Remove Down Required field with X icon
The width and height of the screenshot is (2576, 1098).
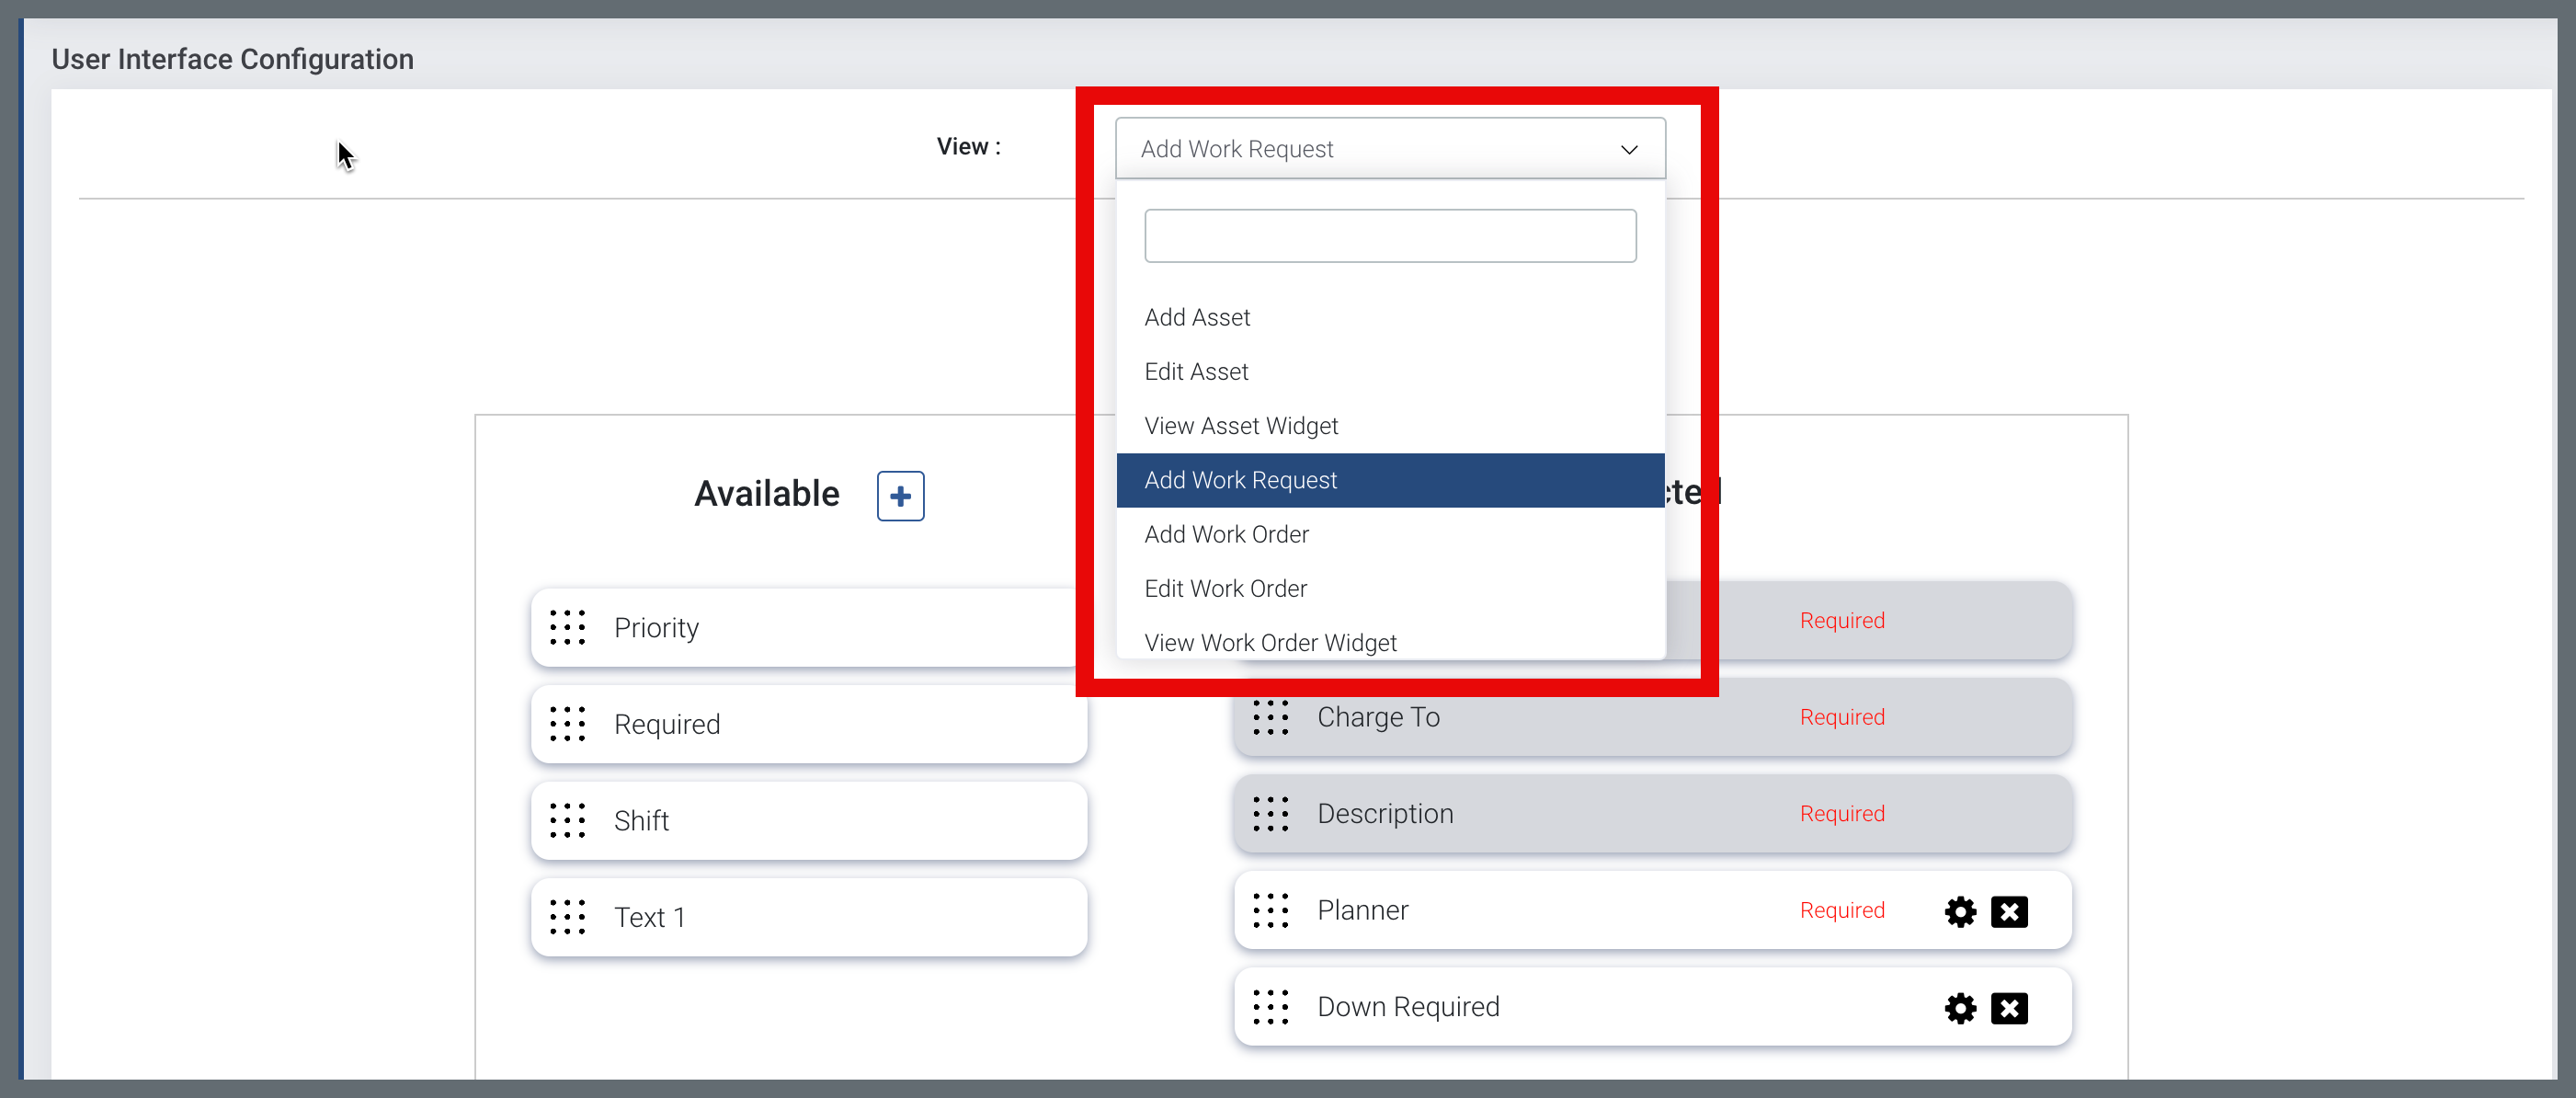2008,1008
